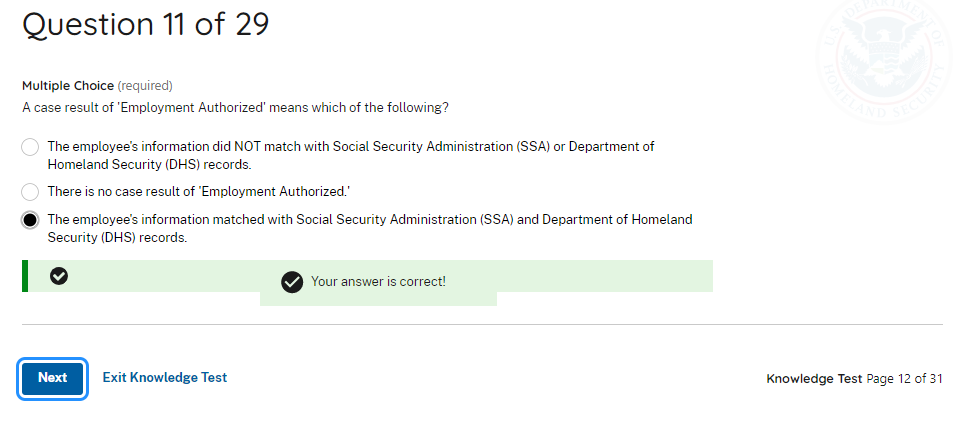Click the 'There is no case result' label text

(199, 191)
